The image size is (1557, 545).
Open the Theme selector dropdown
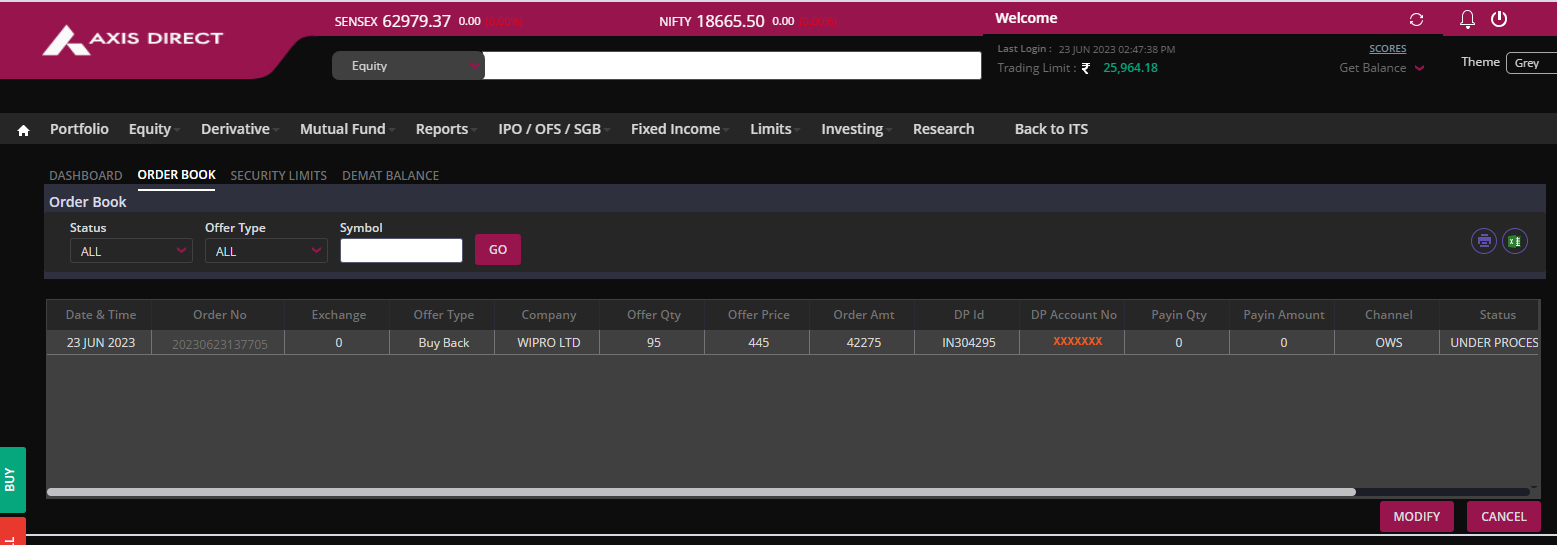(x=1530, y=63)
